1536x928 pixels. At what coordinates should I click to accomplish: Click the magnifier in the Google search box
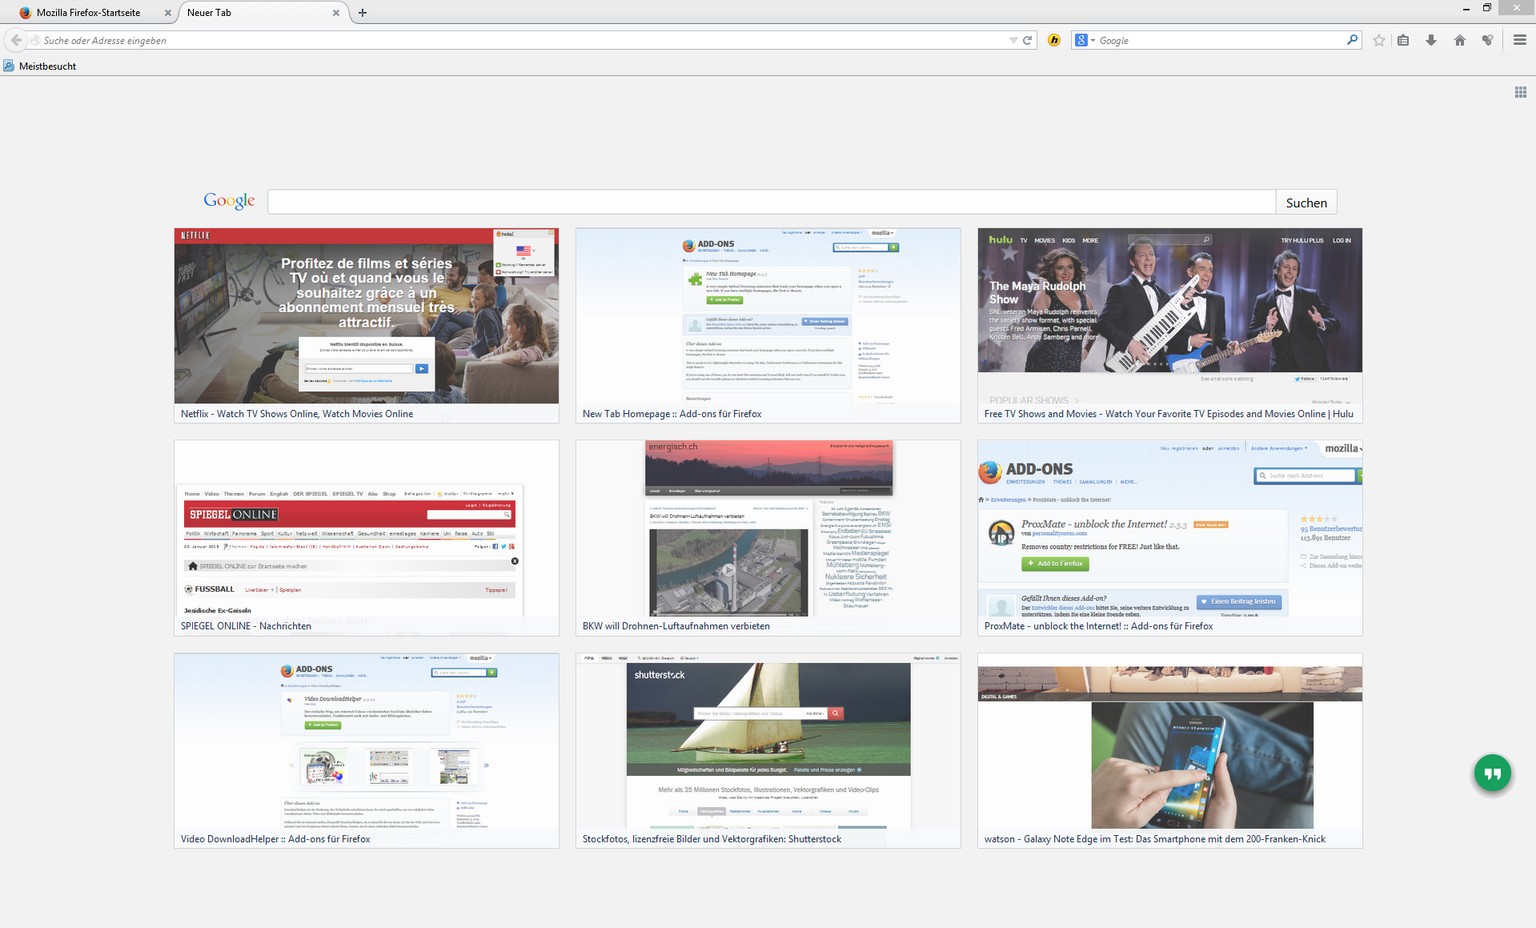(1352, 40)
